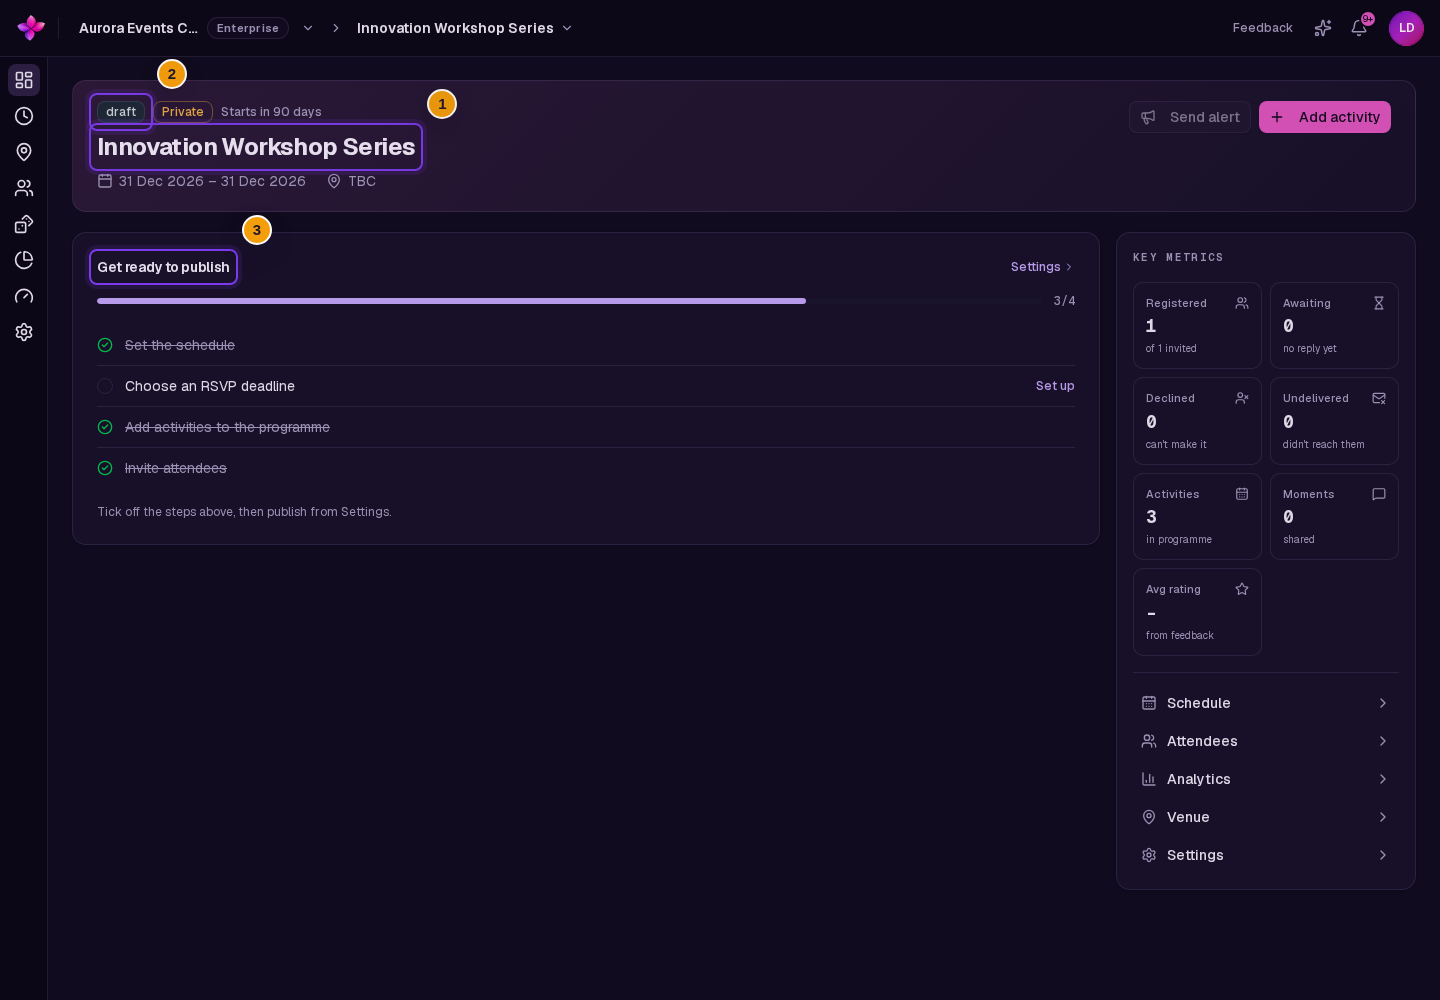This screenshot has width=1440, height=1000.
Task: Click the "31 Dec 2026 – 31 Dec 2026" date
Action: pos(212,181)
